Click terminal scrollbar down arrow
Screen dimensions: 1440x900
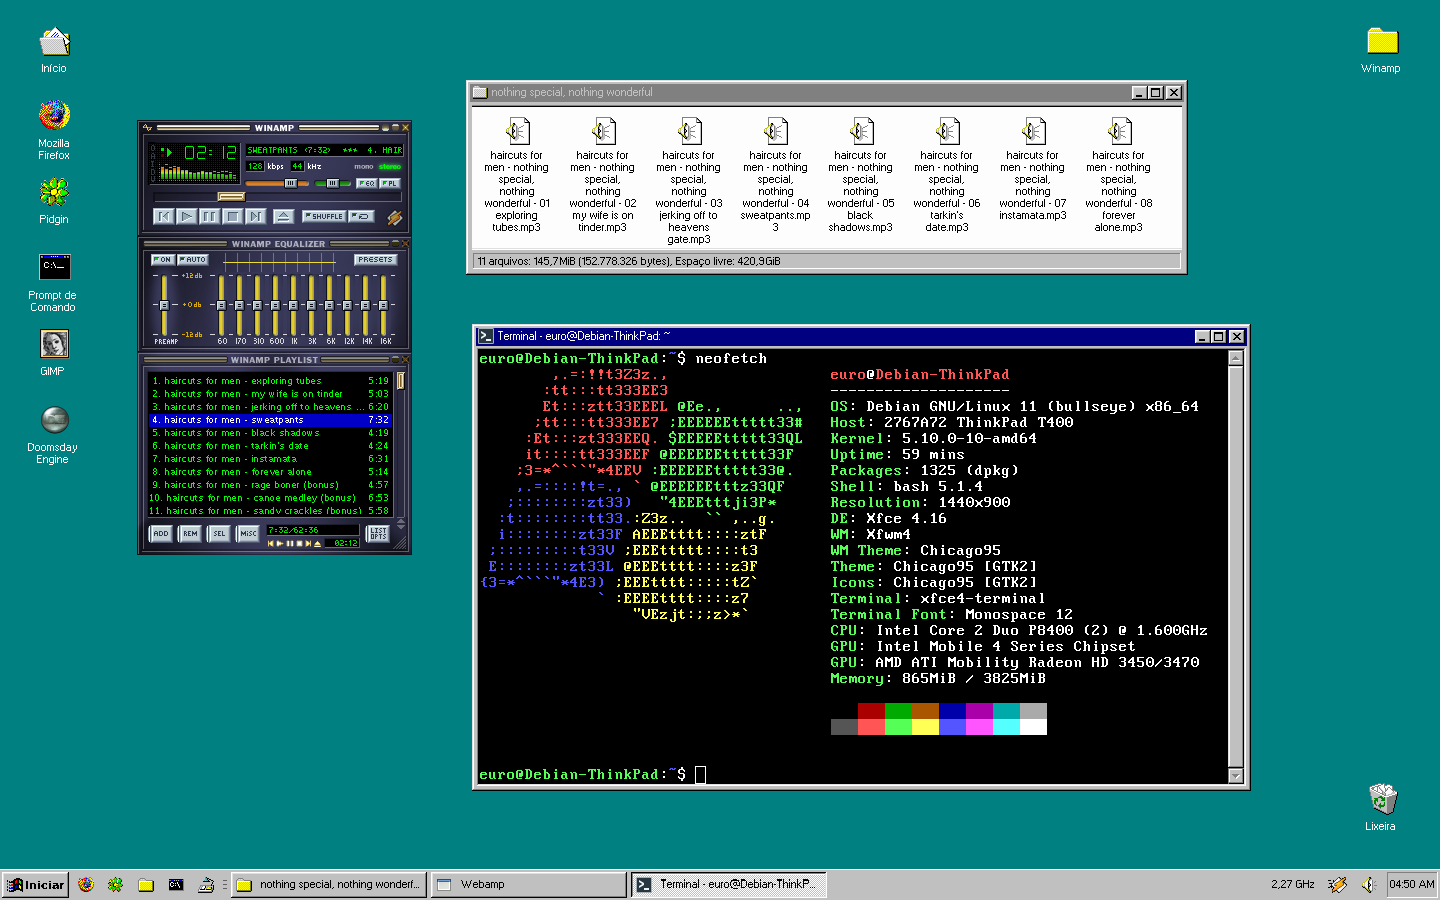tap(1236, 776)
